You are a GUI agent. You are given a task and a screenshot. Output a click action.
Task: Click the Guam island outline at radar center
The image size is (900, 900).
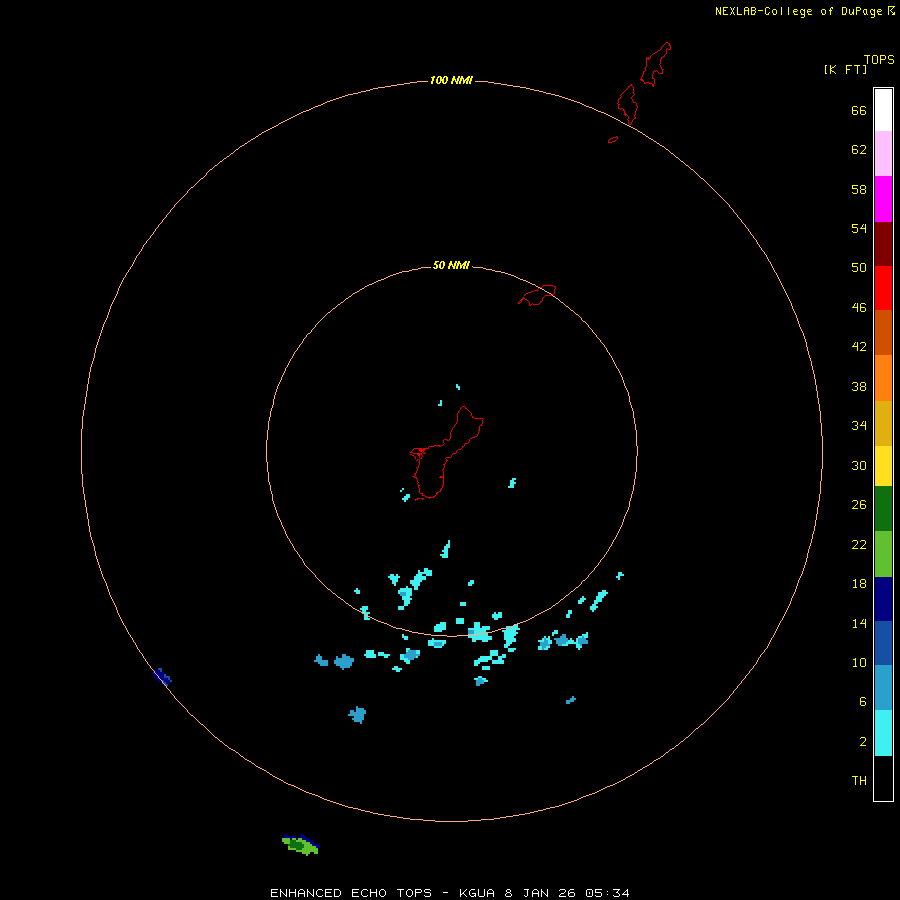tap(447, 453)
